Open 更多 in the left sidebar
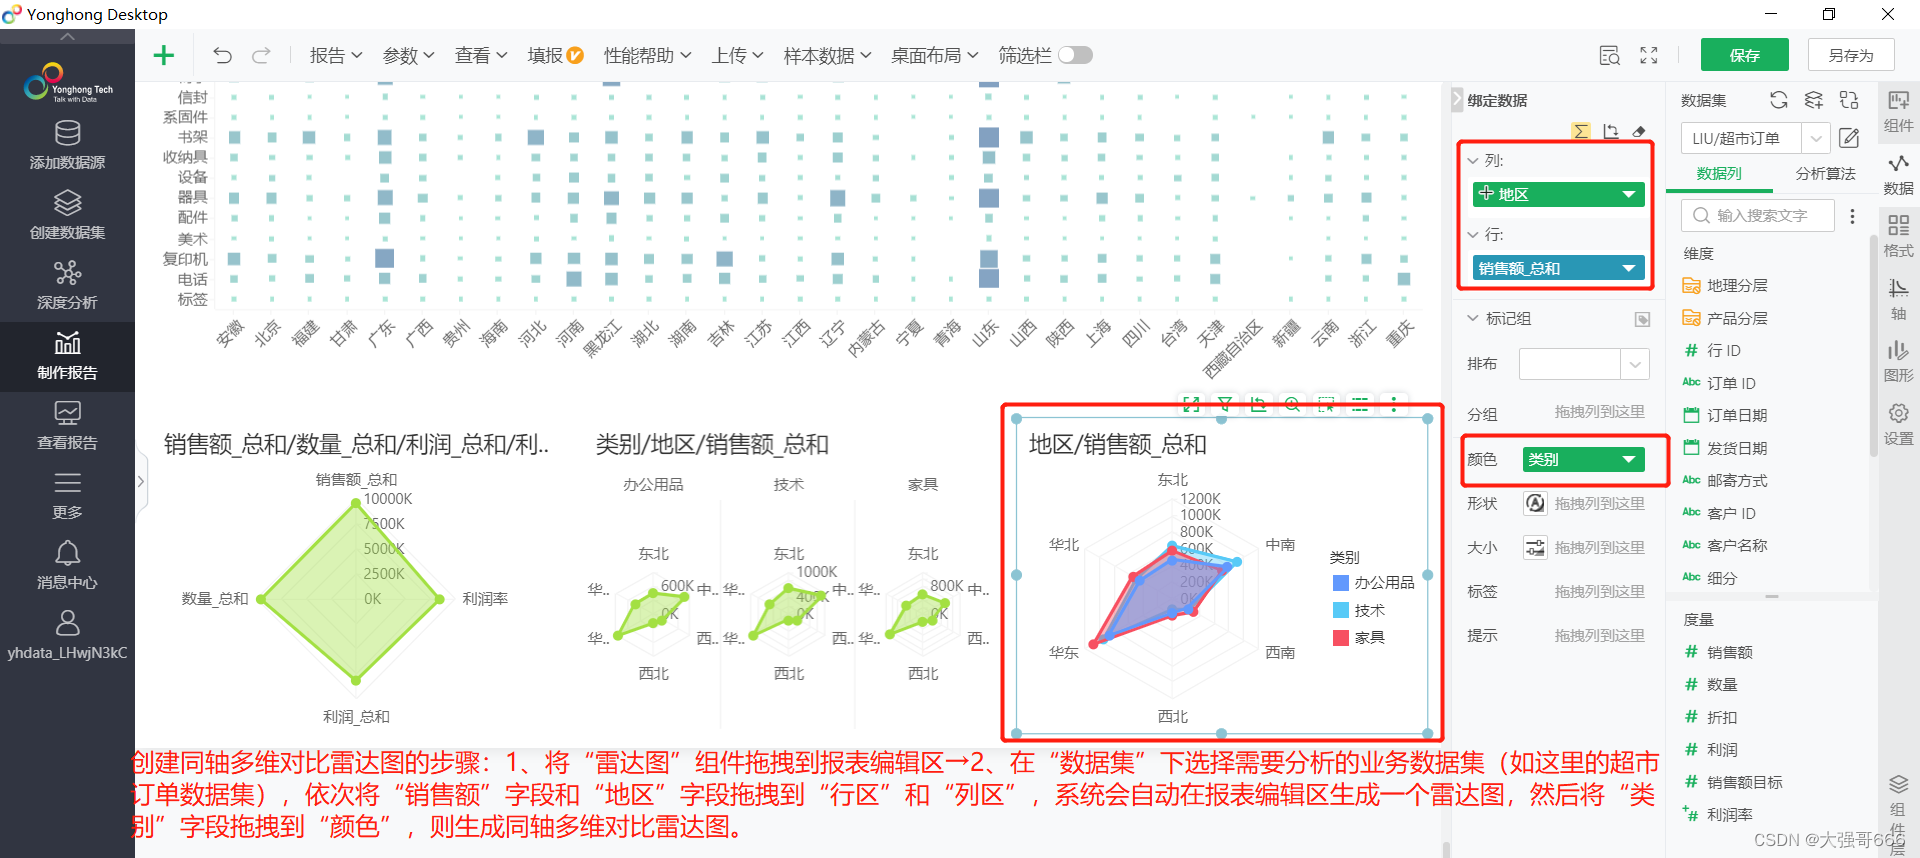1920x858 pixels. (67, 495)
